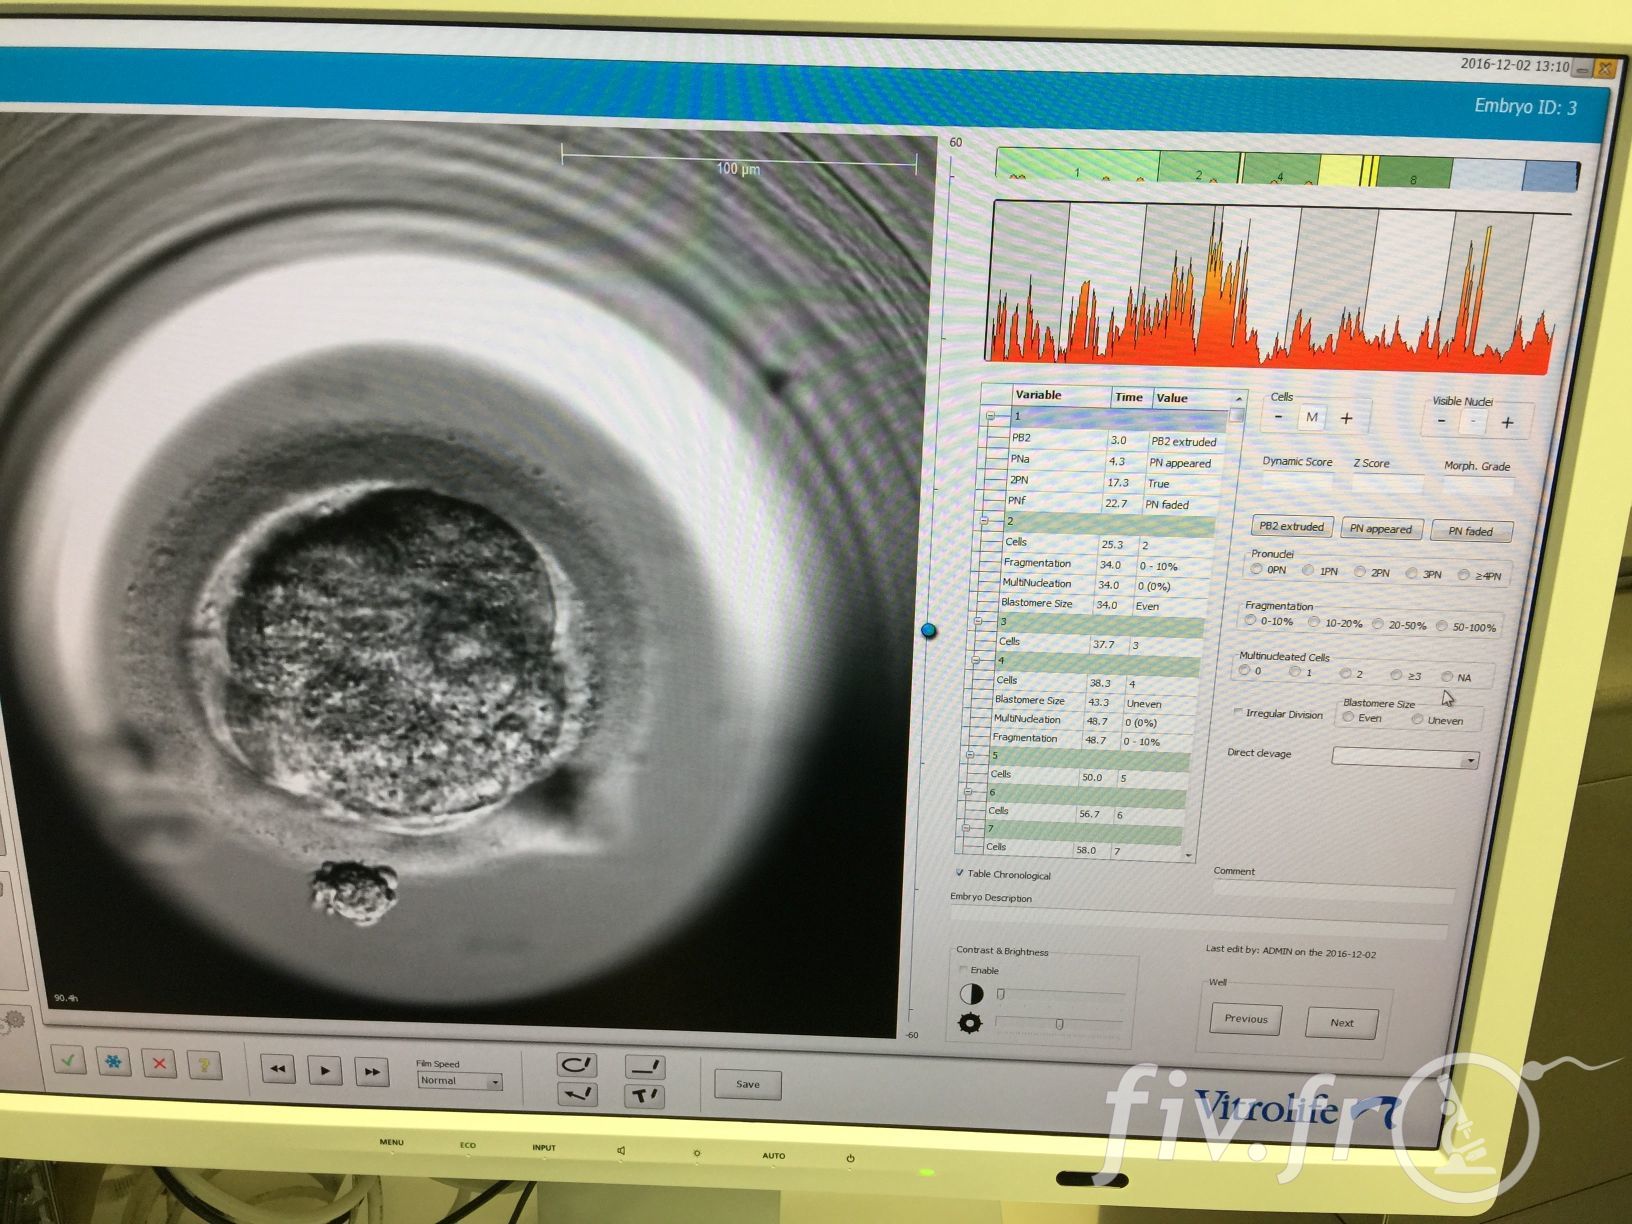Screen dimensions: 1632x1224
Task: Select the text annotation tool
Action: [x=645, y=1096]
